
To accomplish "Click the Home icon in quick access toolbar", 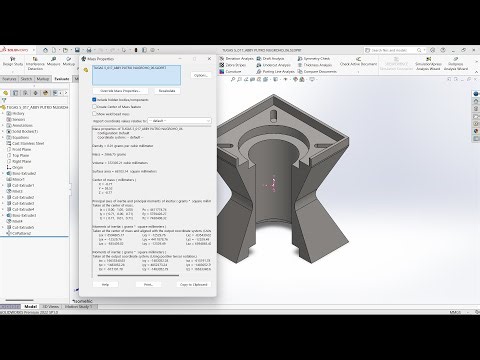I will click(45, 50).
